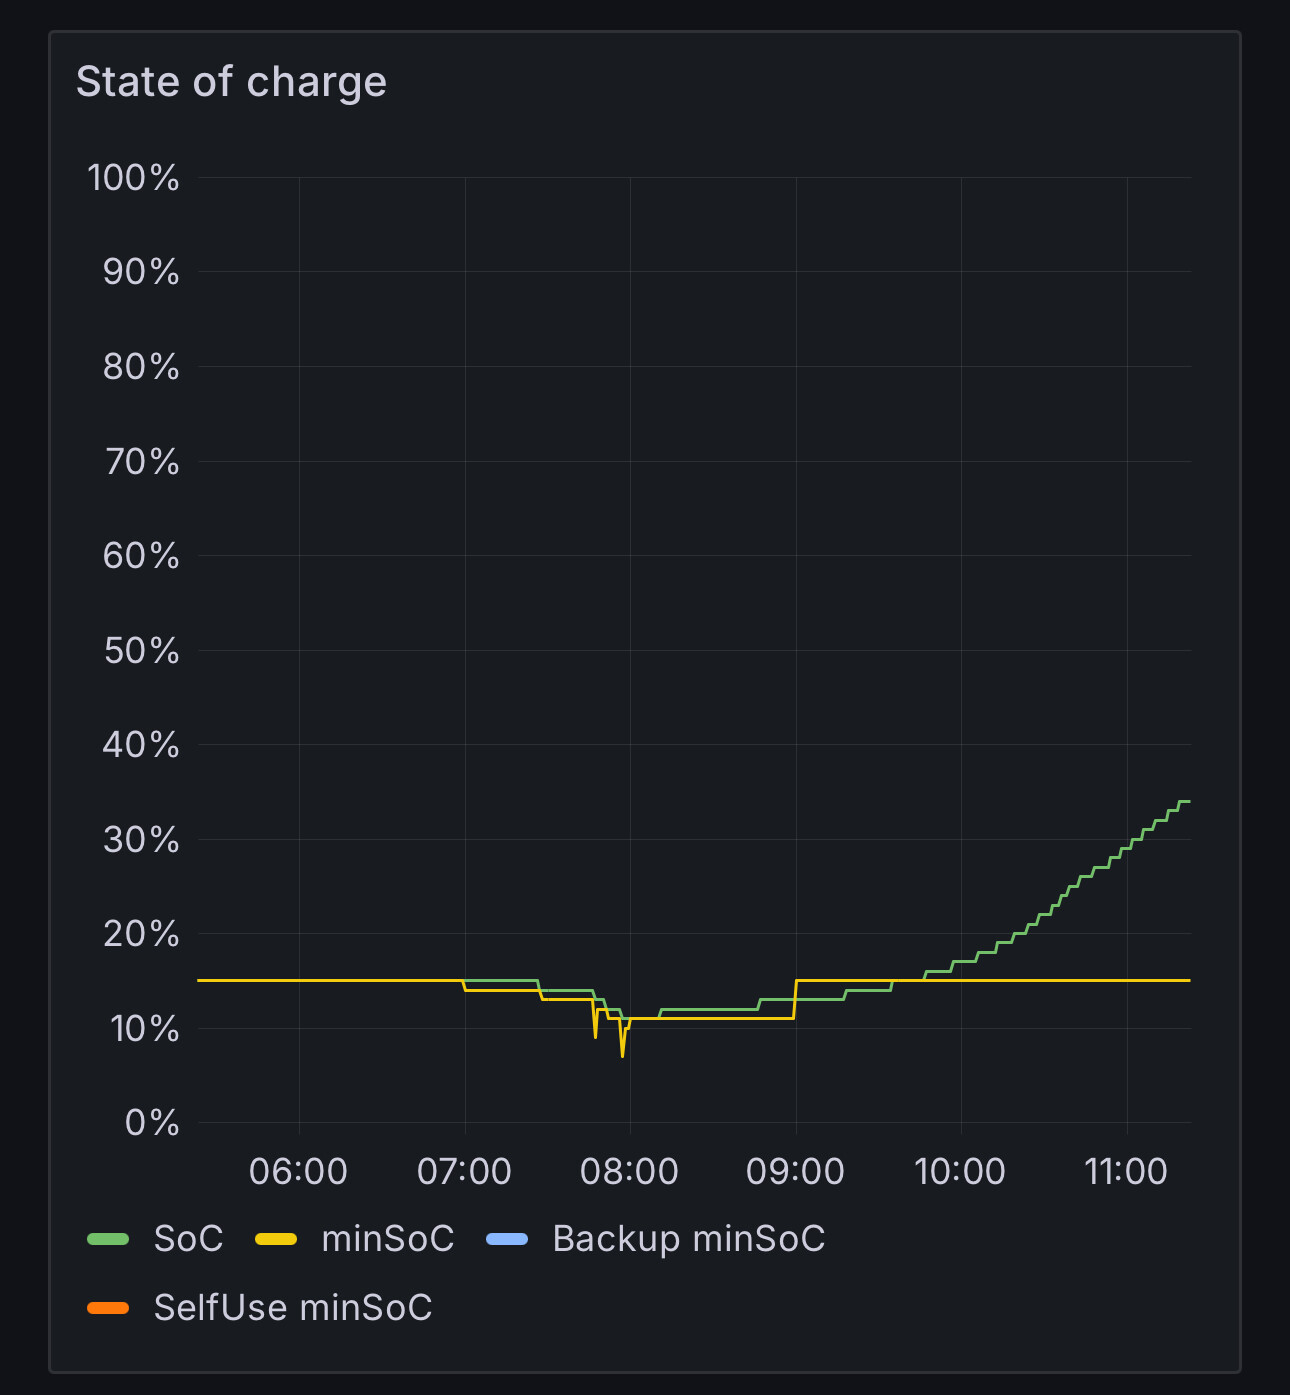Click the 06:00 time axis label
The width and height of the screenshot is (1290, 1395).
click(x=298, y=1171)
